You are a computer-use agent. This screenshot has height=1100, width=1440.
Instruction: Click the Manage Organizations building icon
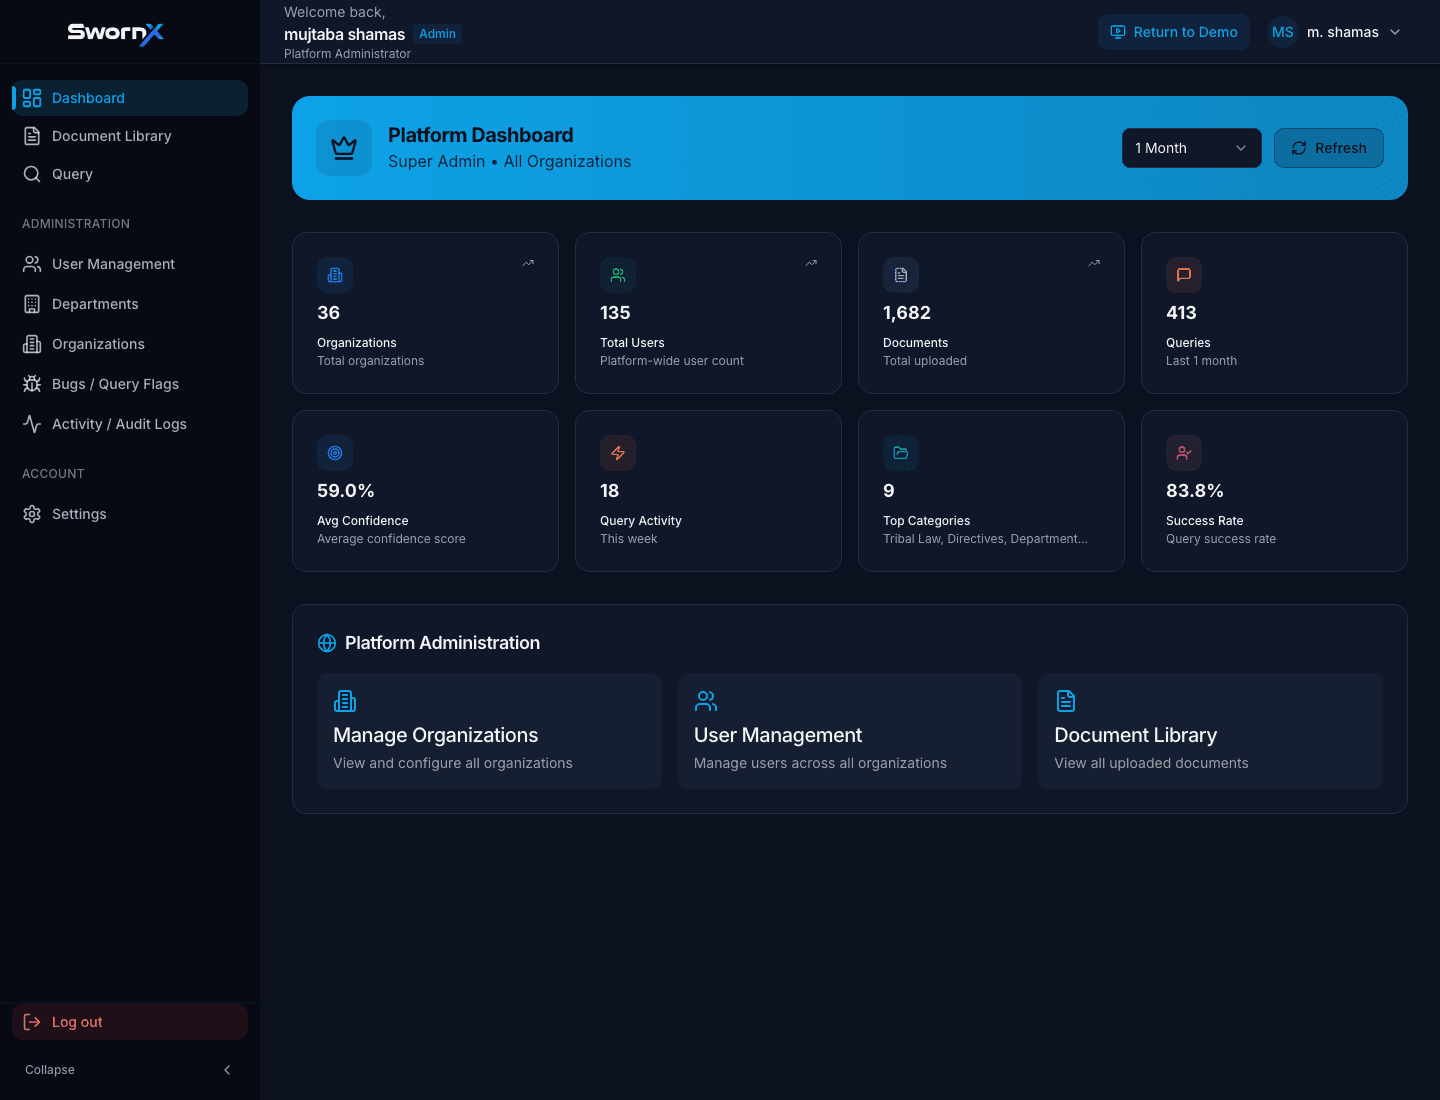[345, 701]
